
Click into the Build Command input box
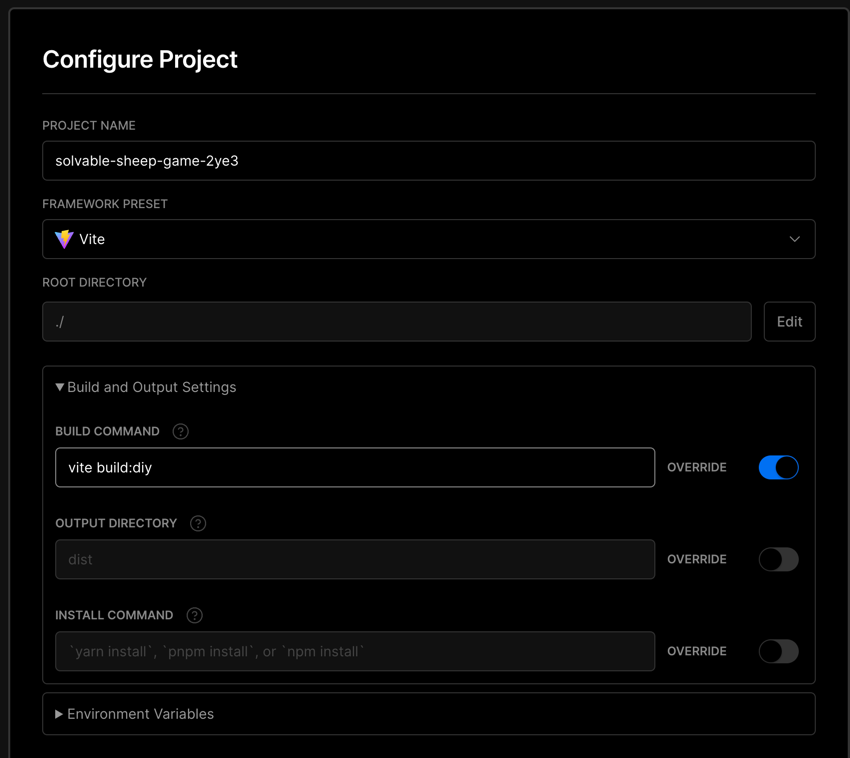point(355,468)
